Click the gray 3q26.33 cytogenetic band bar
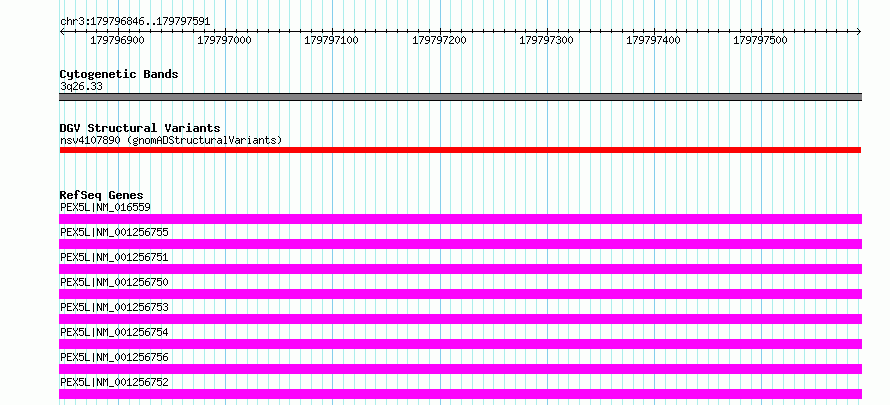The image size is (890, 405). 460,97
